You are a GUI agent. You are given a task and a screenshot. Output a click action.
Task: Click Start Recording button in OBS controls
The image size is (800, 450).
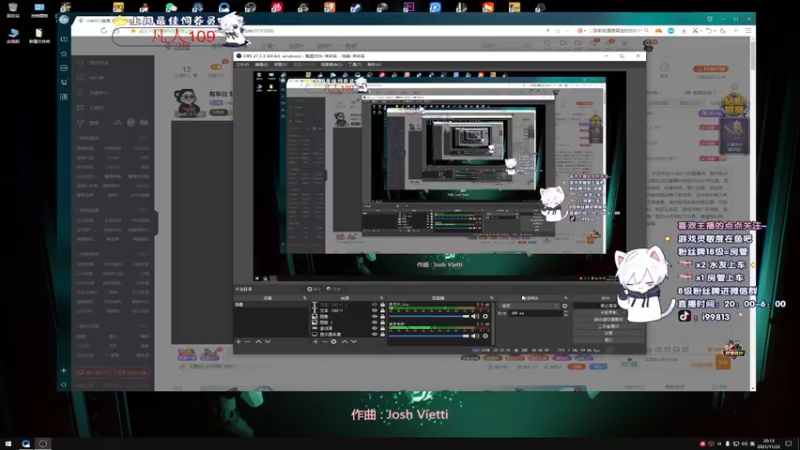608,312
